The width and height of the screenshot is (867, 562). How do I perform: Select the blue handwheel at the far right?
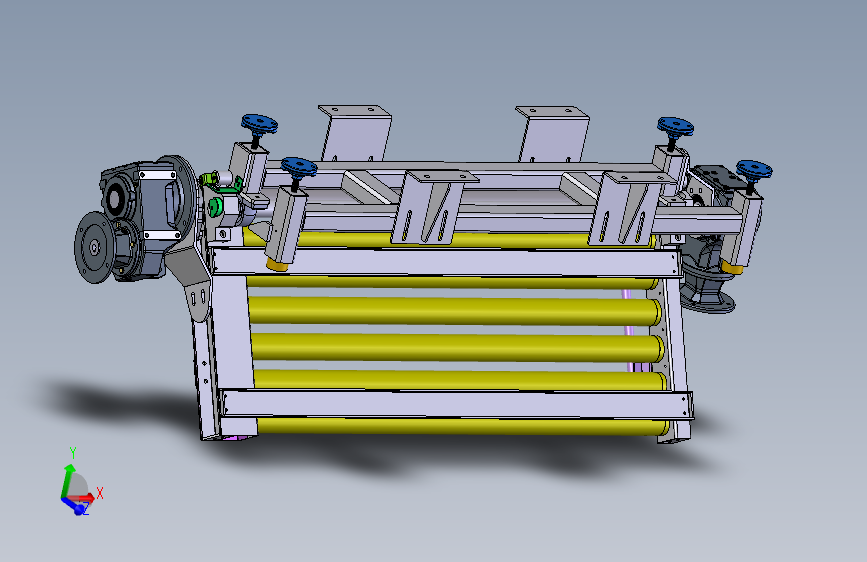click(754, 170)
